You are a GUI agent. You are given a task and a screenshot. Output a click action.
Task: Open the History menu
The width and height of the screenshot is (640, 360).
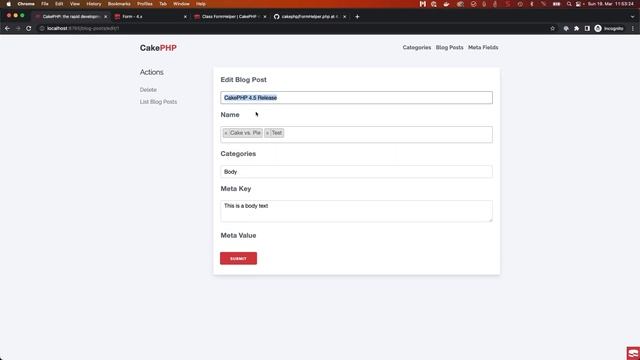tap(94, 4)
